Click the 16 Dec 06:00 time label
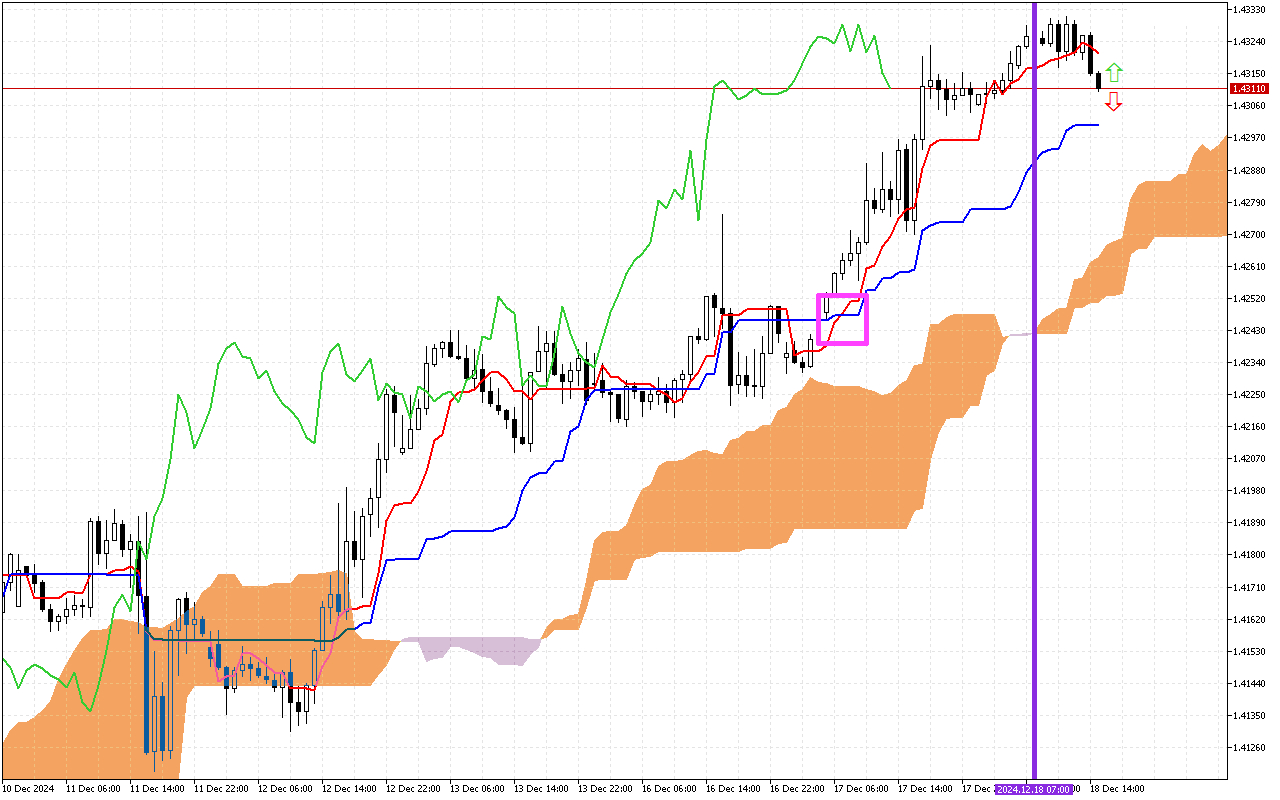Screen dimensions: 1280x800 (669, 789)
